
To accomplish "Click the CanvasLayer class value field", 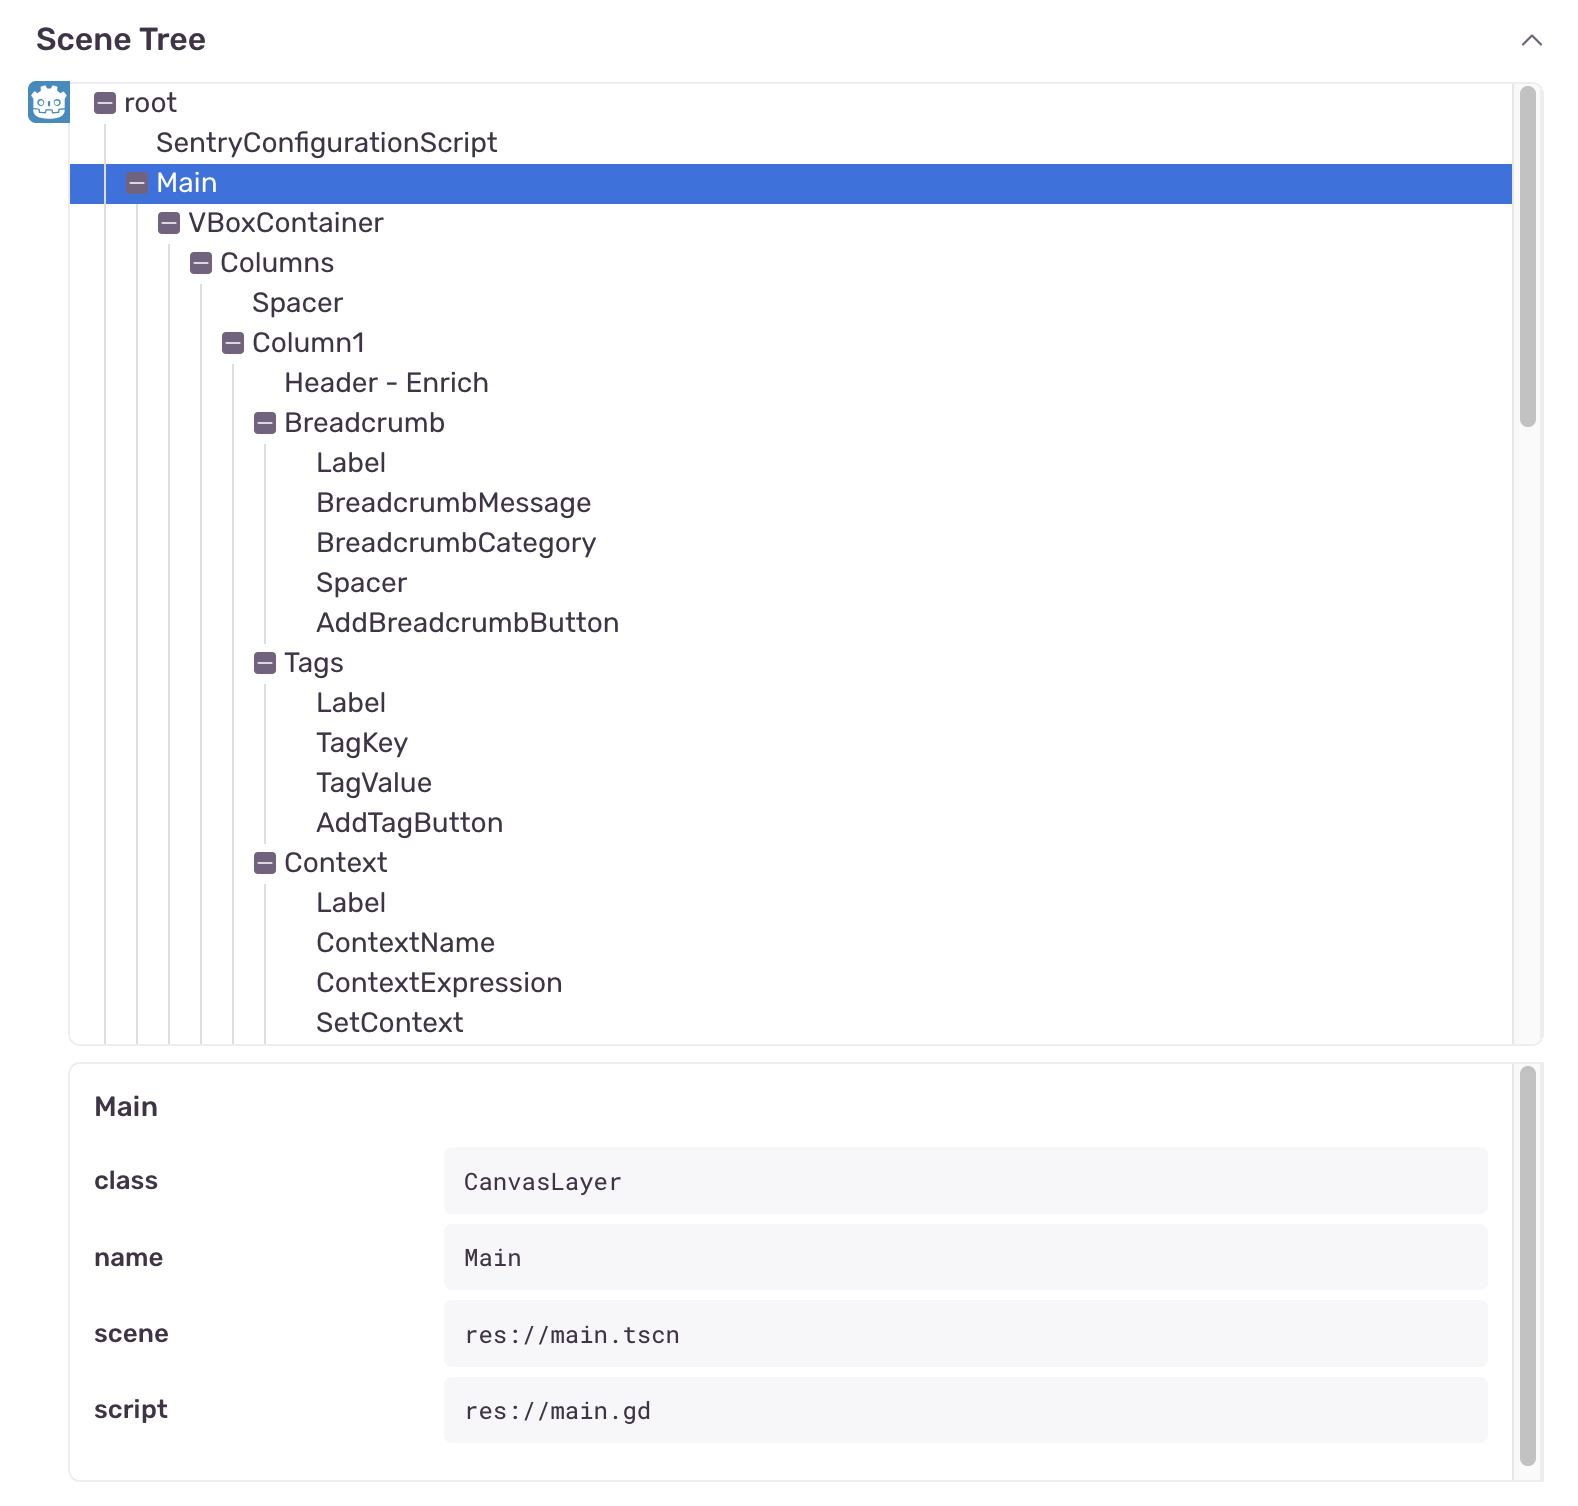I will point(965,1181).
